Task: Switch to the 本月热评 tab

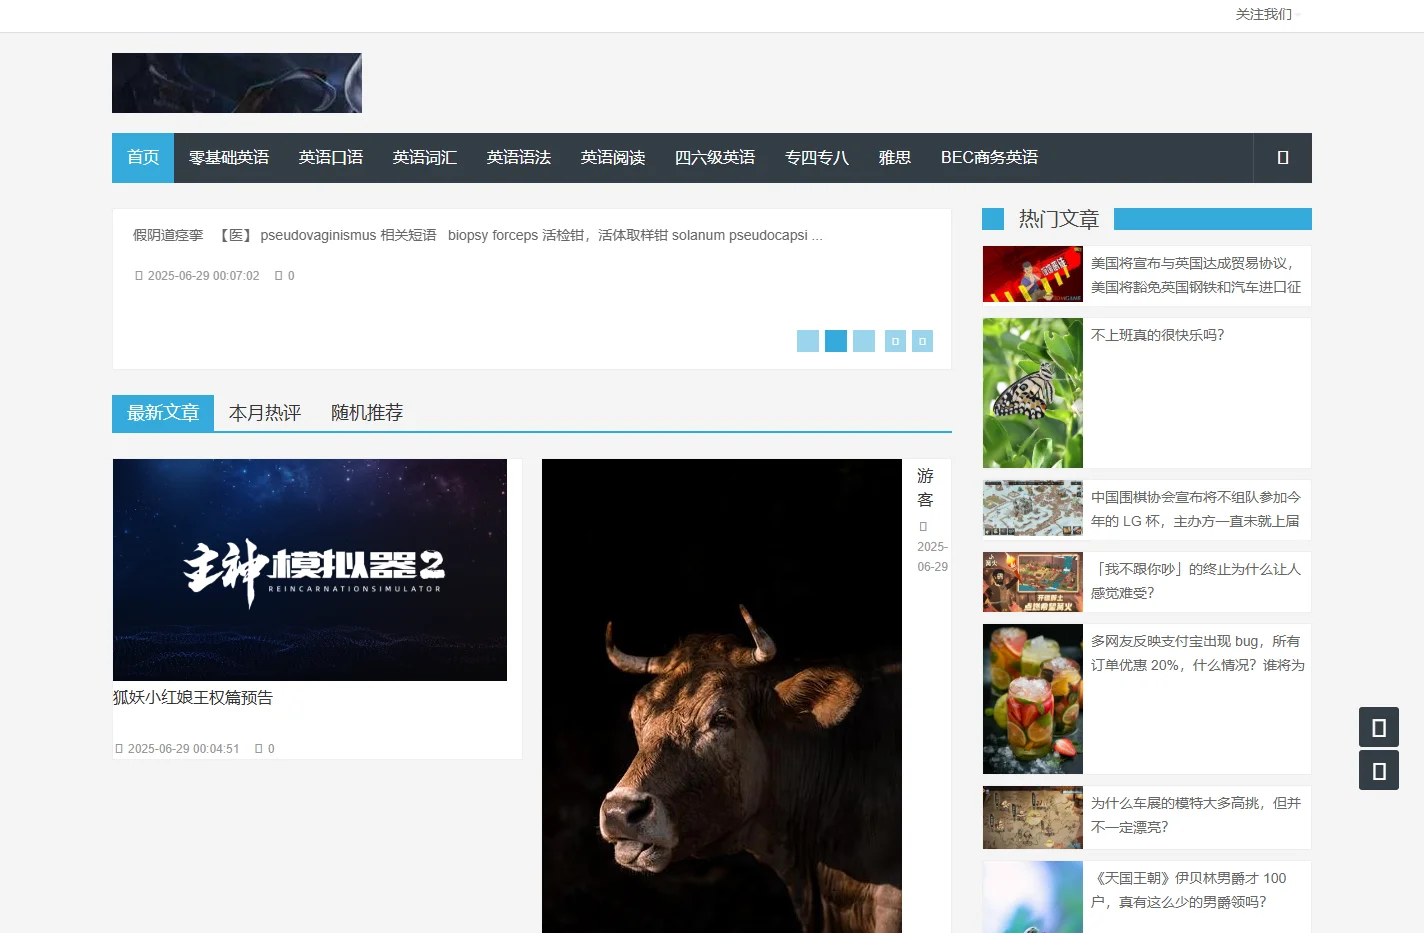Action: point(265,413)
